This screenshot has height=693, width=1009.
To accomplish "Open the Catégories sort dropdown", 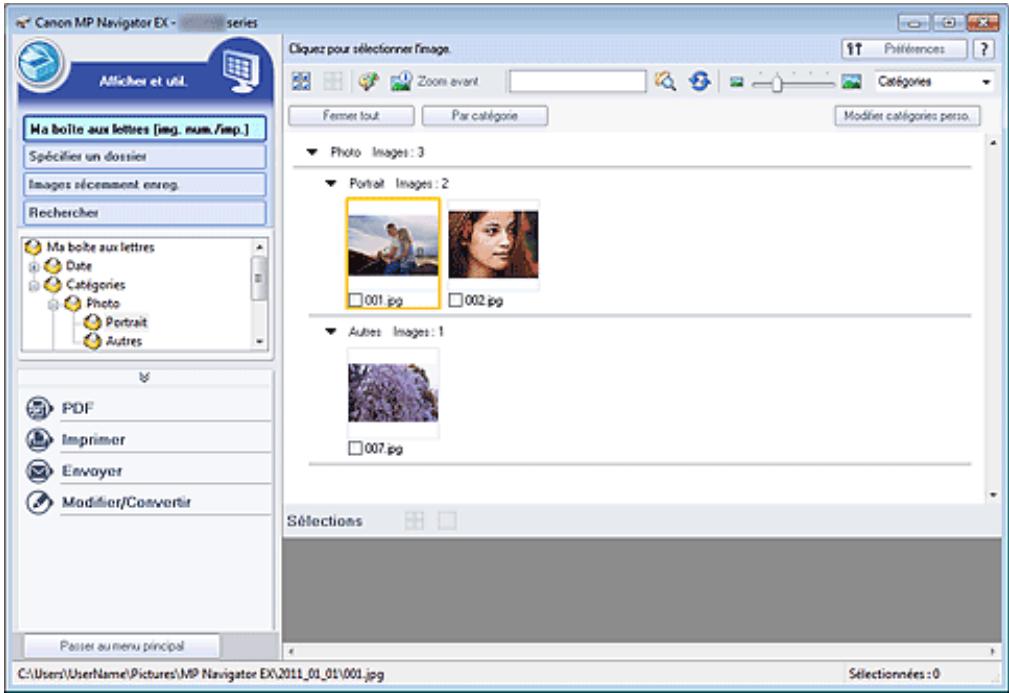I will tap(934, 82).
